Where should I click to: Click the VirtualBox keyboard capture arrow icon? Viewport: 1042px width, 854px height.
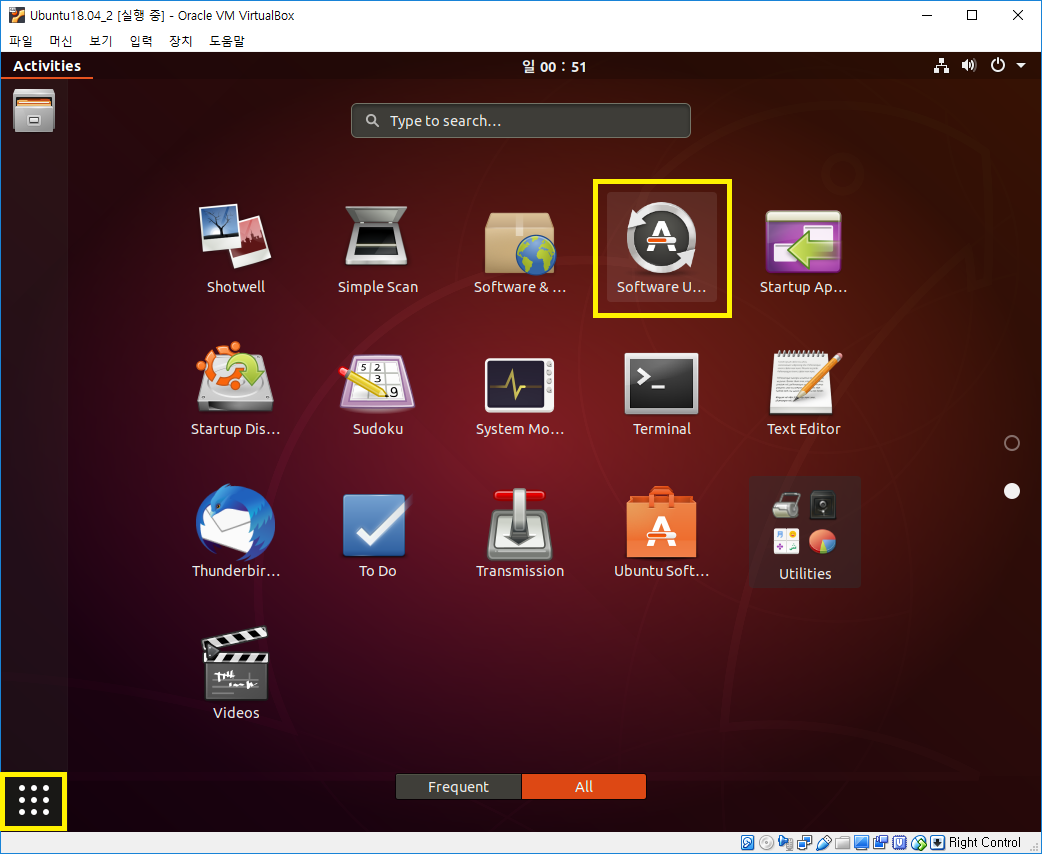937,843
